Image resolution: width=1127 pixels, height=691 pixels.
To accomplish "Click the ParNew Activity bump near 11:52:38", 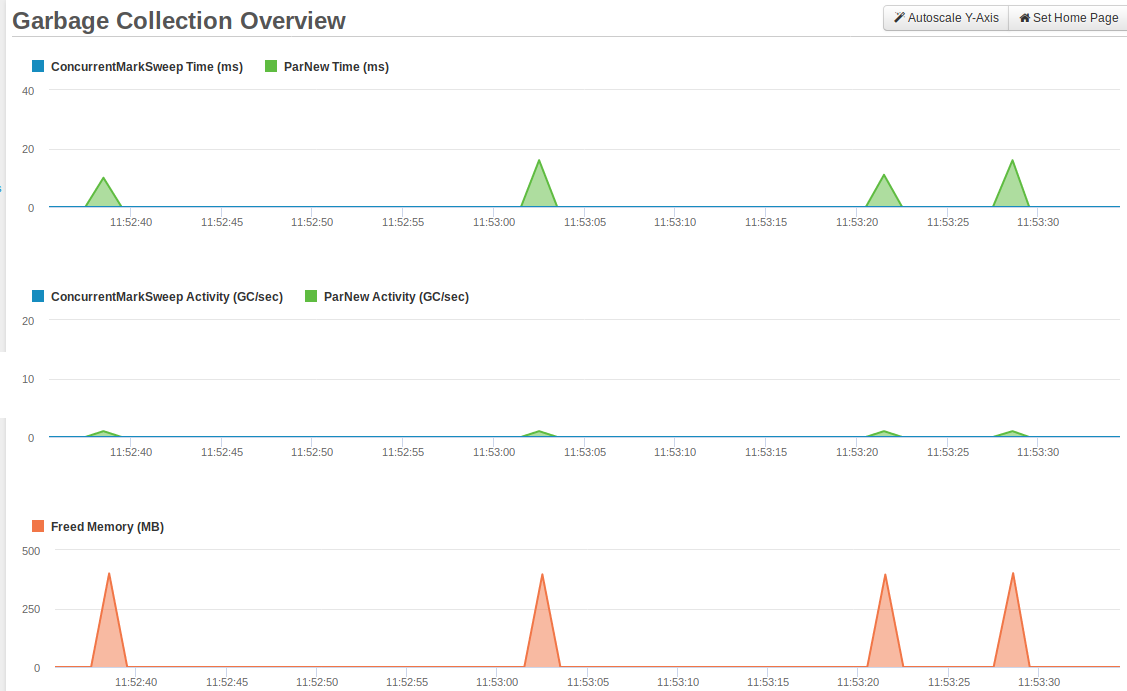I will (104, 433).
